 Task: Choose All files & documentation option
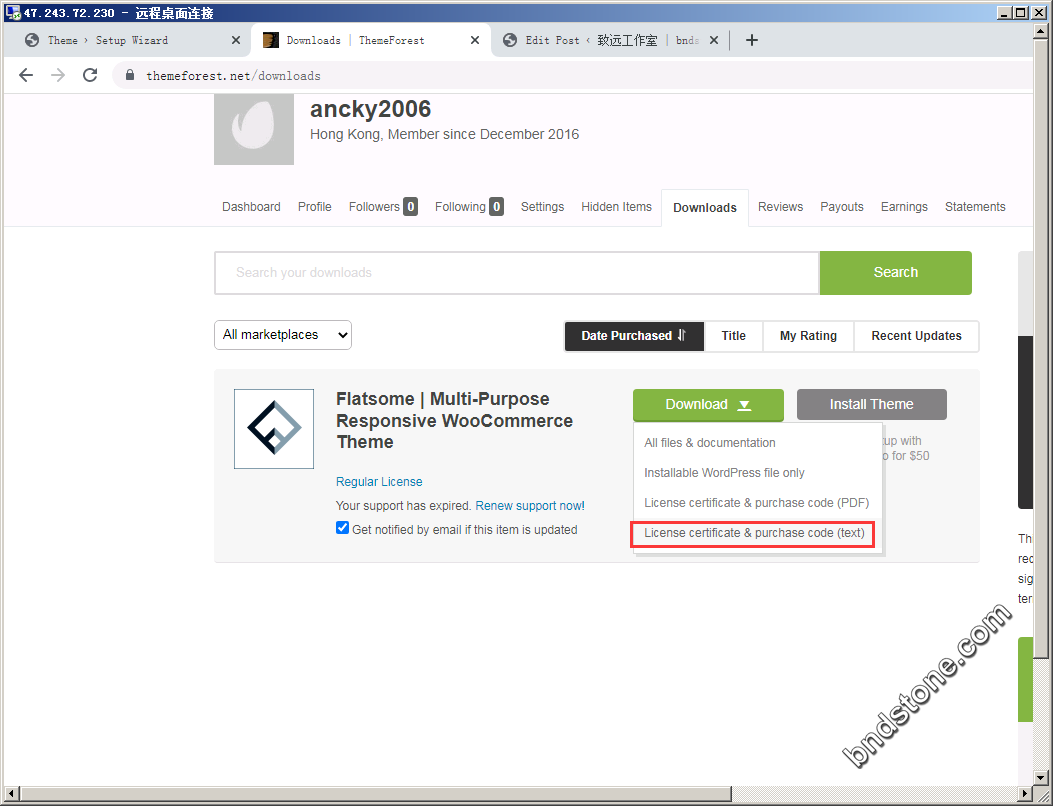click(x=710, y=443)
